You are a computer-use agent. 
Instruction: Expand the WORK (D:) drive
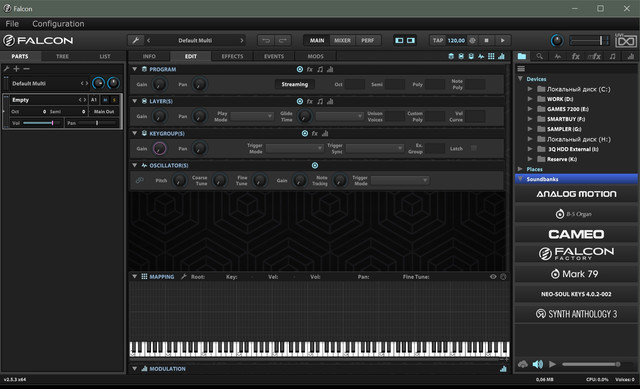(x=530, y=99)
